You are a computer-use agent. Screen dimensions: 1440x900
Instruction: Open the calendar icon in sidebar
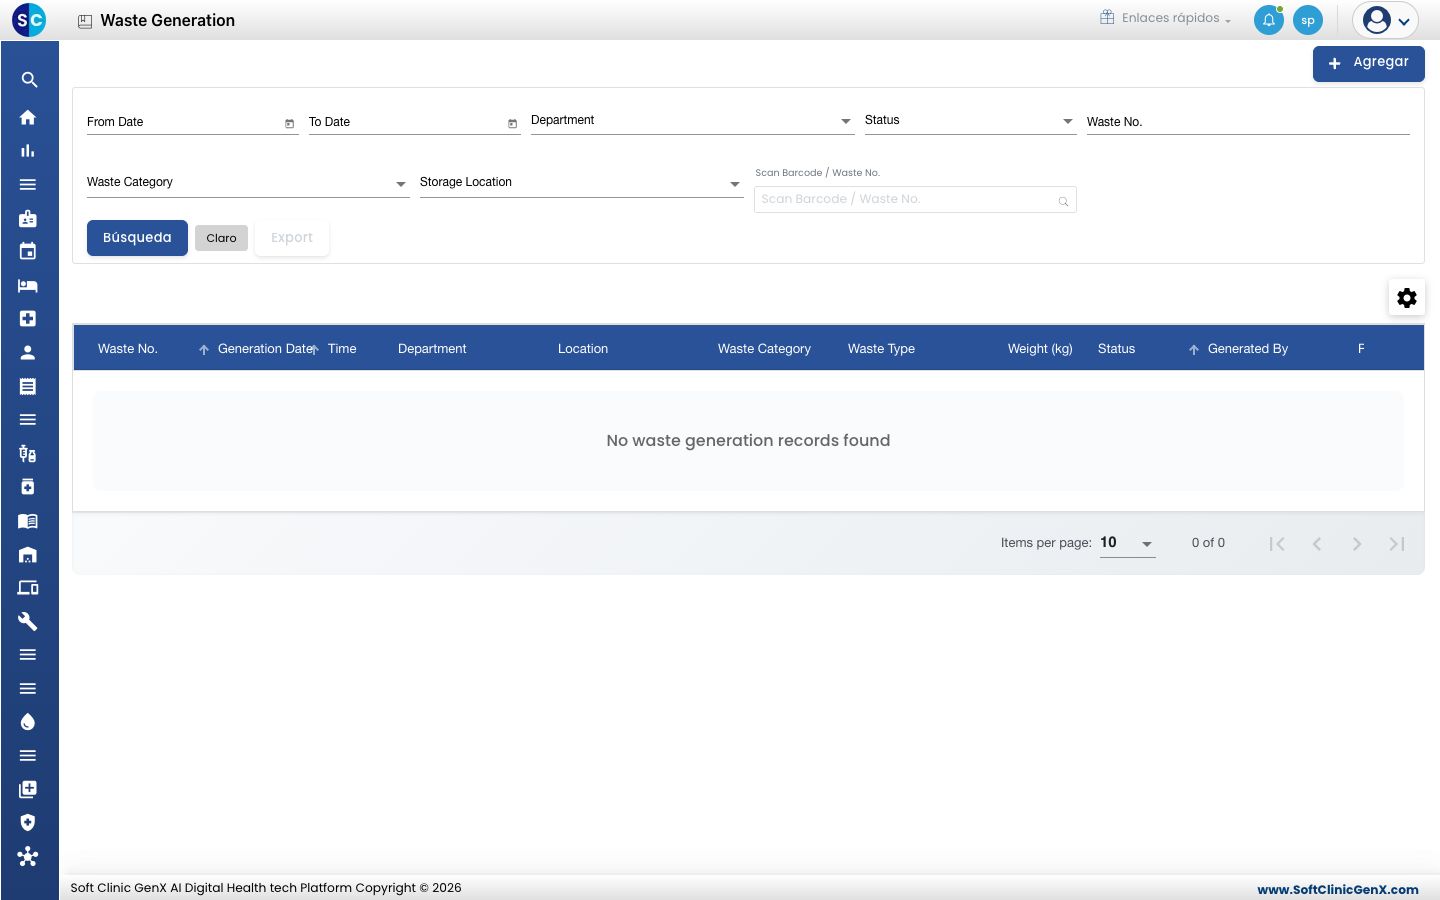28,252
